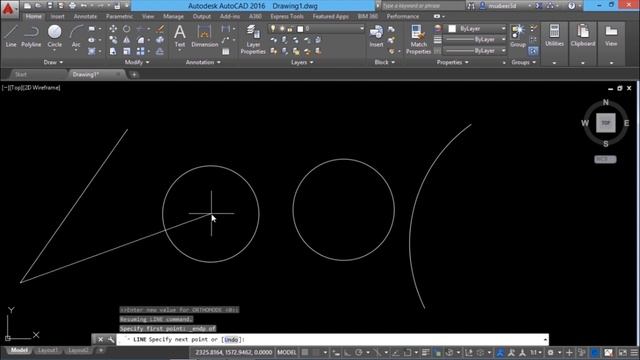Open the Annotate ribbon tab
This screenshot has width=640, height=360.
[x=85, y=16]
